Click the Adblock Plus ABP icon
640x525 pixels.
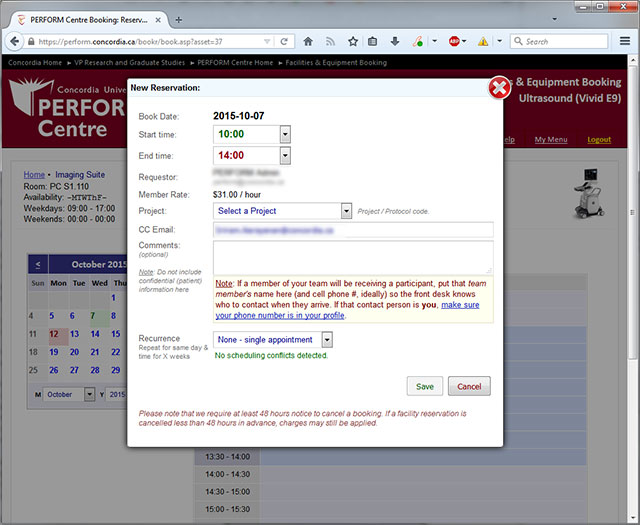tap(454, 42)
